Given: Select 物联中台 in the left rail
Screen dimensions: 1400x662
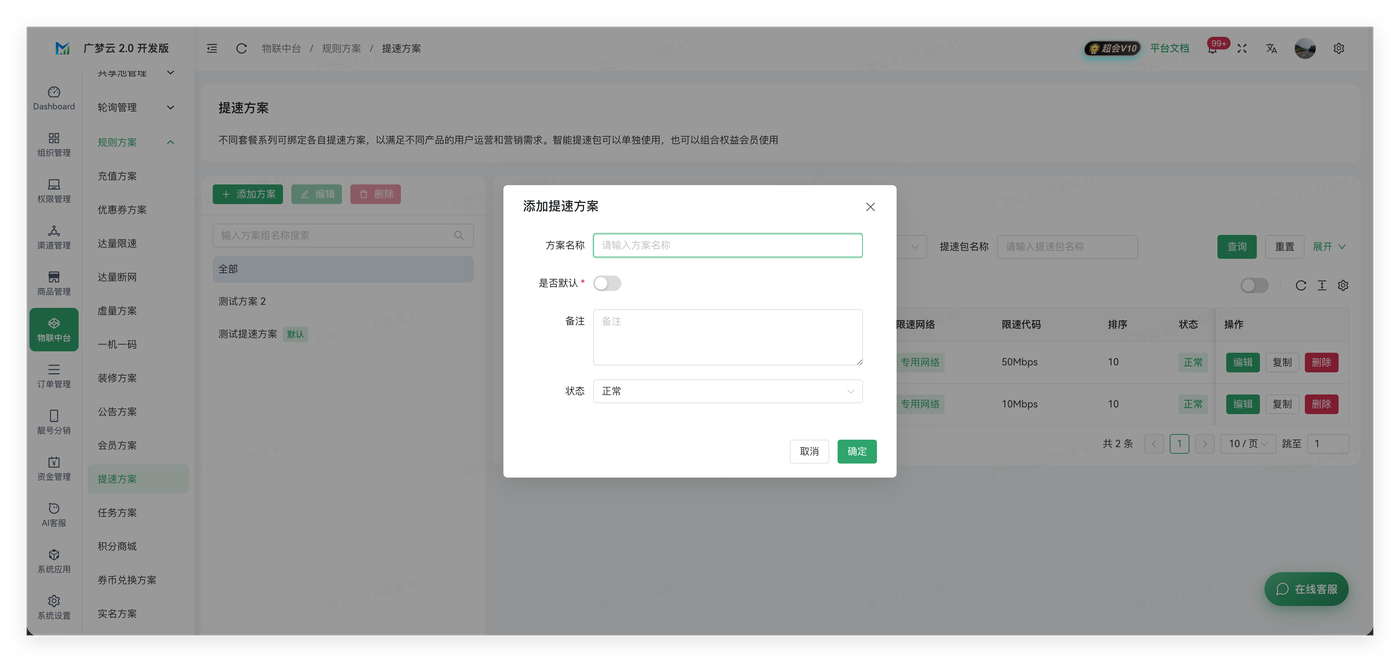Looking at the screenshot, I should point(54,329).
